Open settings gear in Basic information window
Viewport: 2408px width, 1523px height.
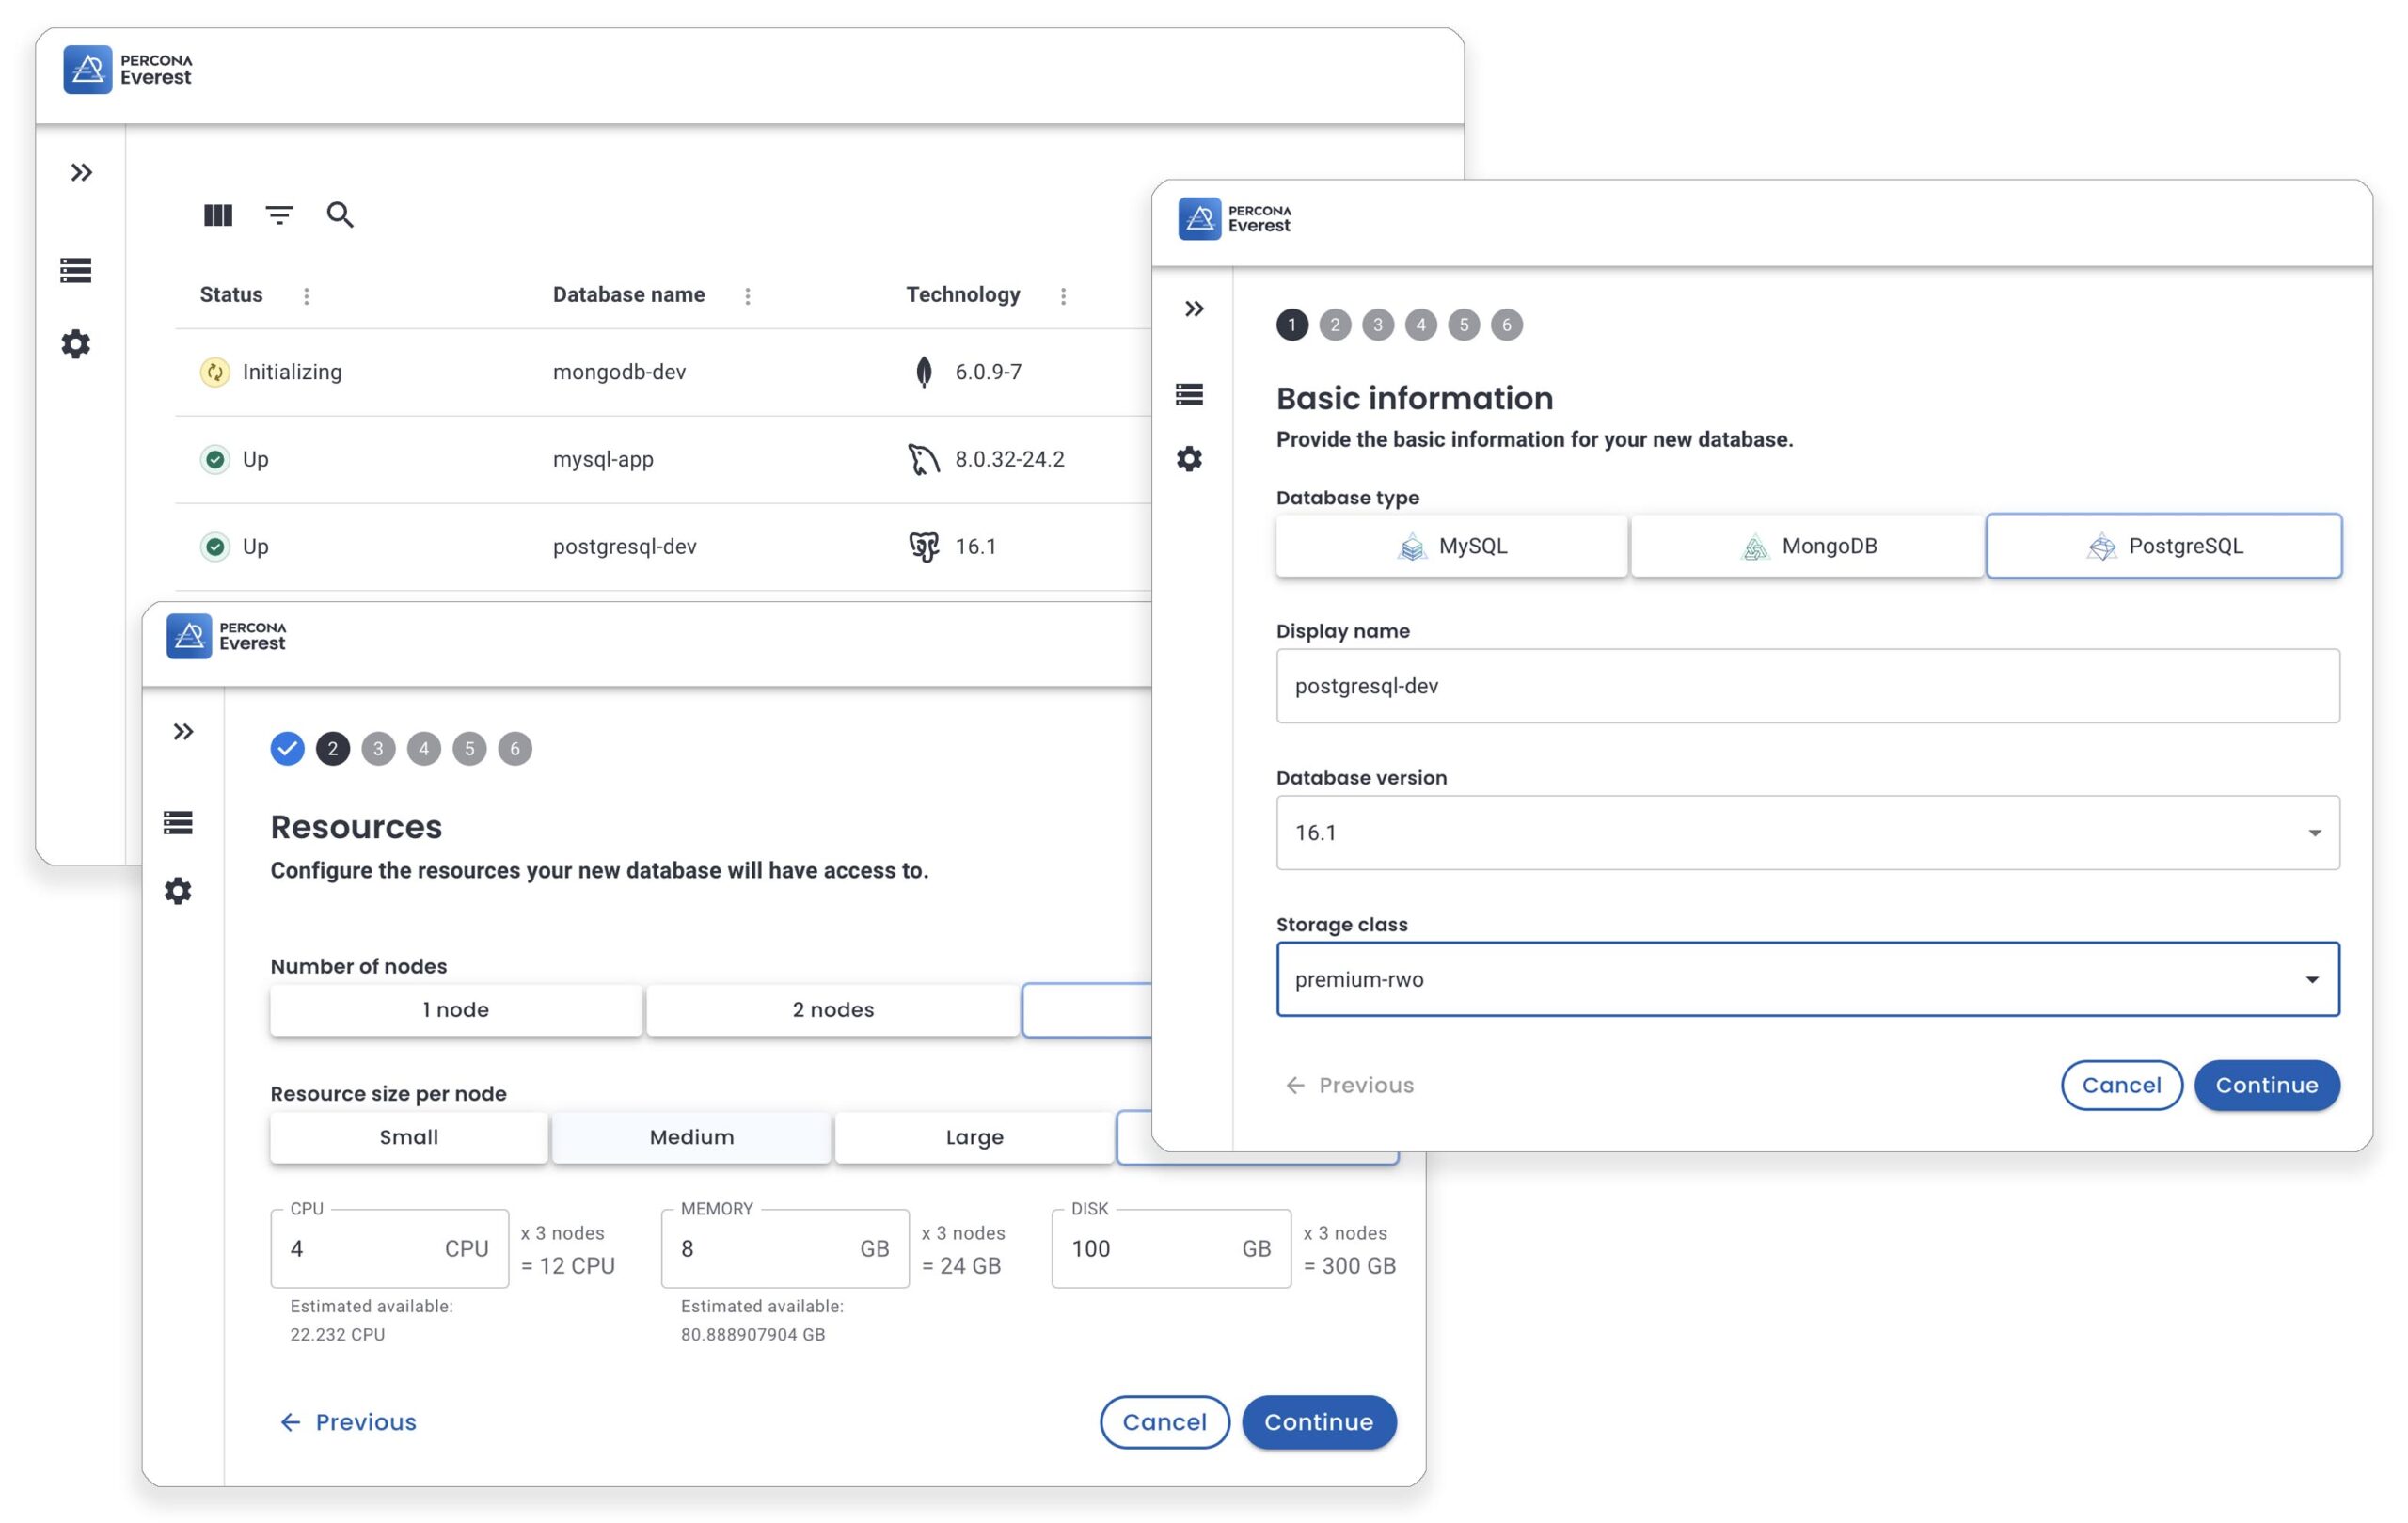pyautogui.click(x=1189, y=459)
